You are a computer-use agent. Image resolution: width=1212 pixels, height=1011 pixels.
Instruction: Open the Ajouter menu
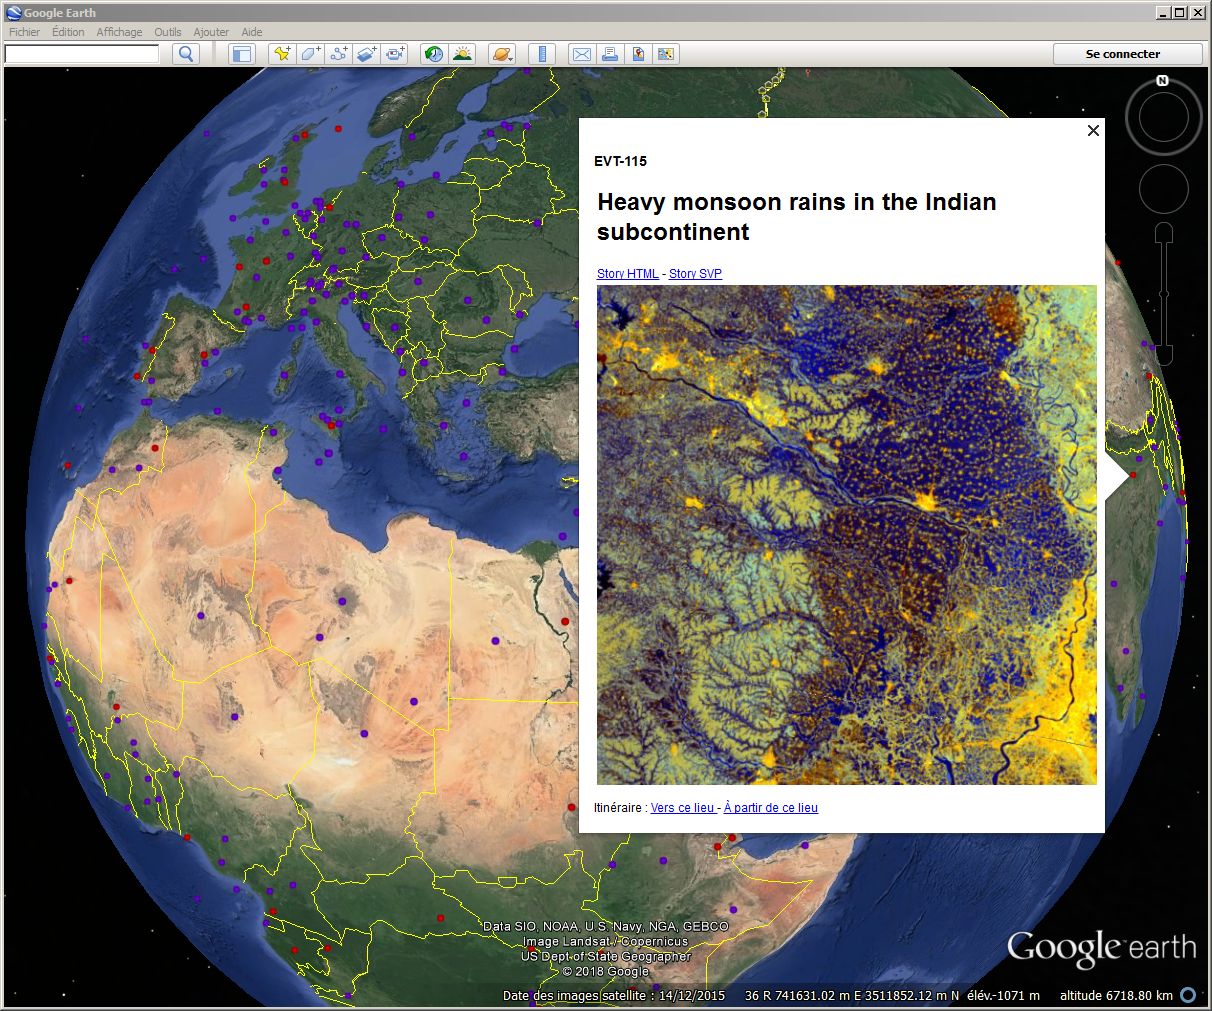coord(211,32)
